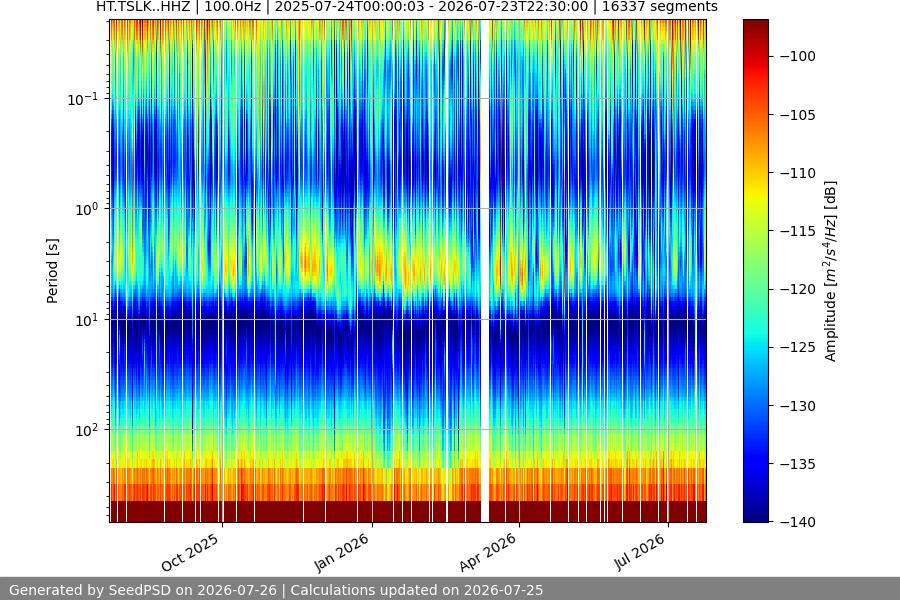
Task: Click the 'Apr 2026' x-axis label
Action: [487, 552]
